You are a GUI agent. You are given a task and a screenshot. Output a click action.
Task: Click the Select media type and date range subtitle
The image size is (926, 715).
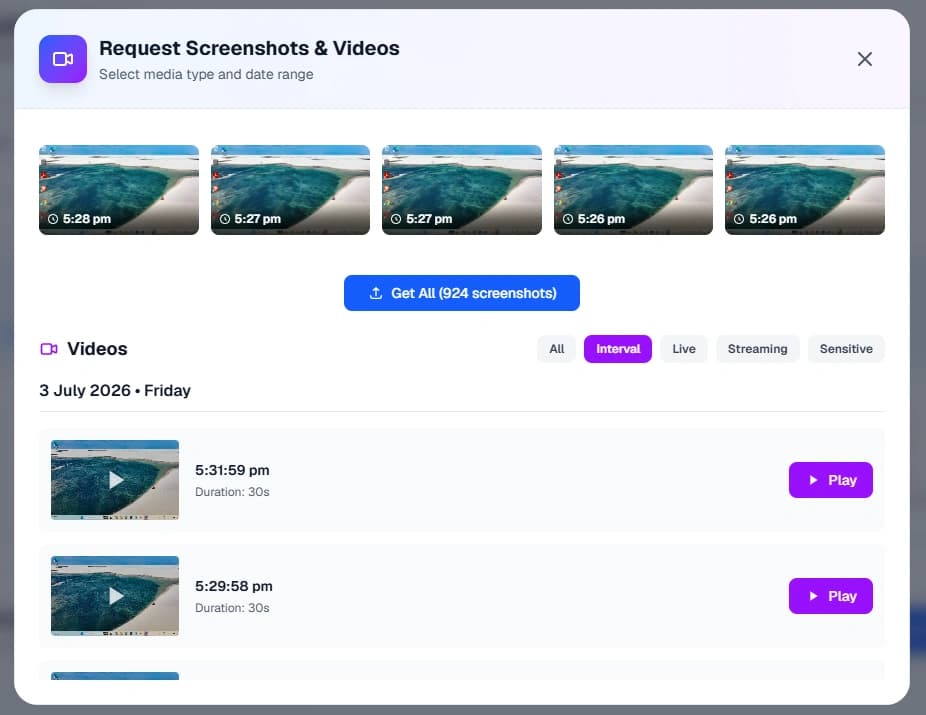[x=206, y=74]
